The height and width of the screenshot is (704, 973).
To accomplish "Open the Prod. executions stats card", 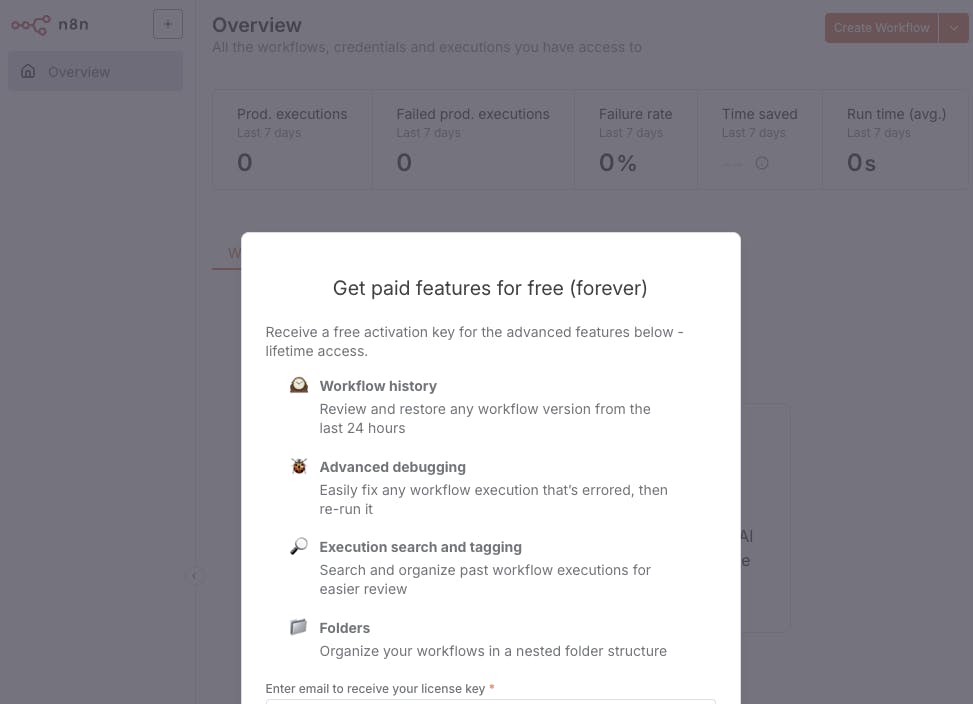I will coord(292,140).
